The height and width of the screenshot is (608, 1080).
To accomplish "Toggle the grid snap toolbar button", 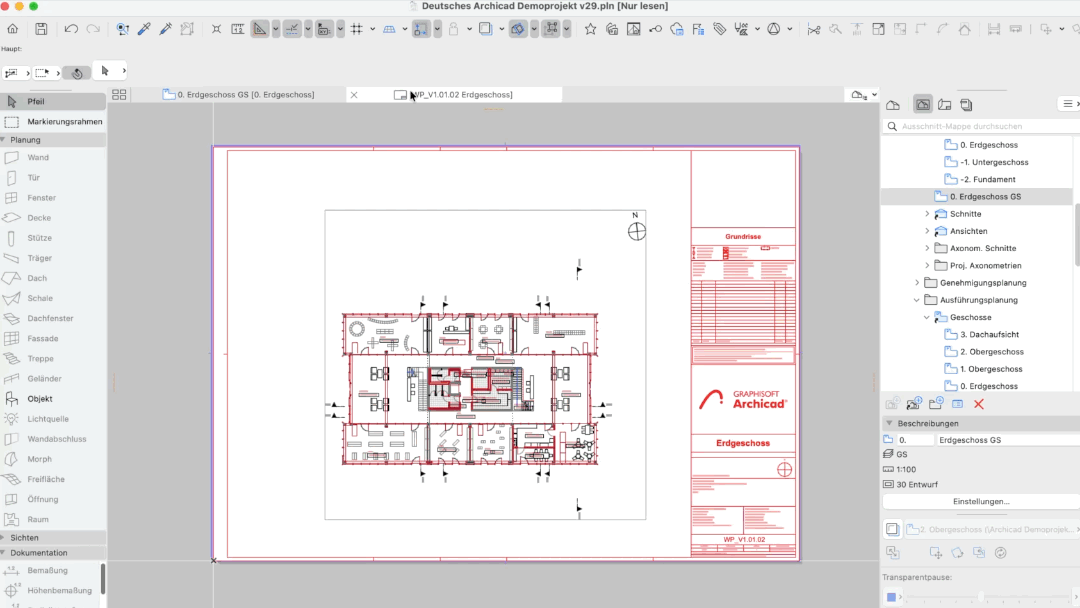I will point(357,29).
